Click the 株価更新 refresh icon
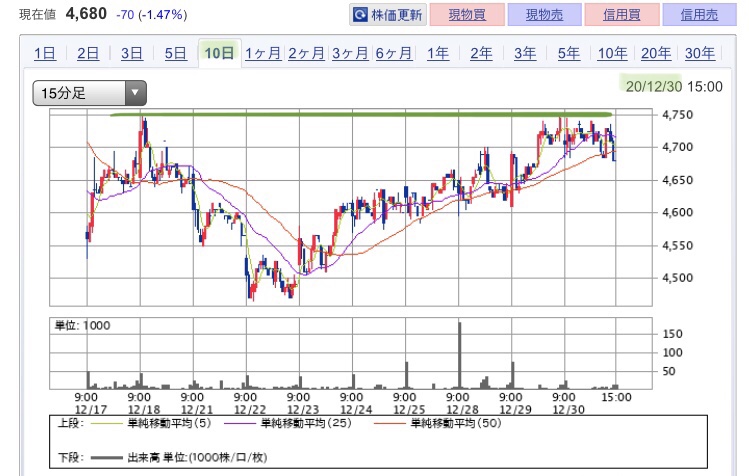Viewport: 749px width, 476px height. click(360, 15)
